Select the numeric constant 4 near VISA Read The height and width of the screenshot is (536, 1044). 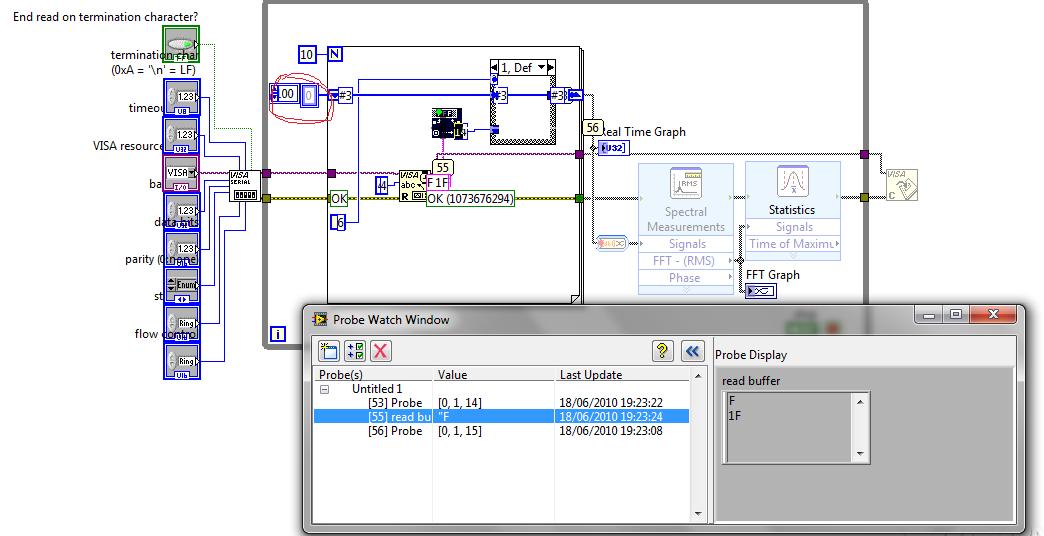tap(382, 186)
